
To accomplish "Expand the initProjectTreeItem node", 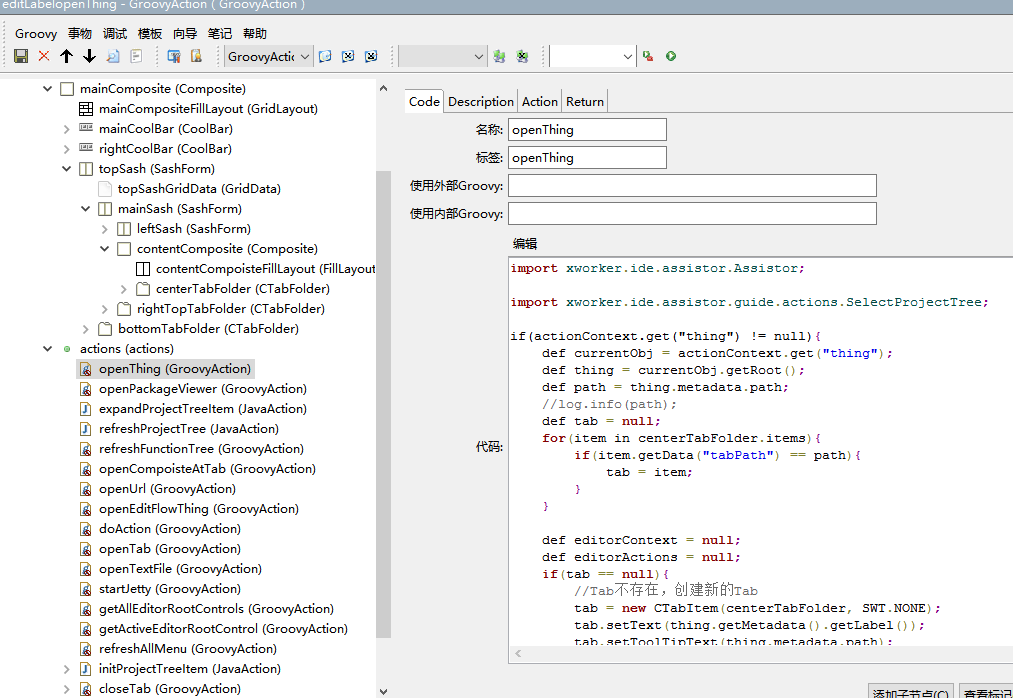I will (x=67, y=669).
